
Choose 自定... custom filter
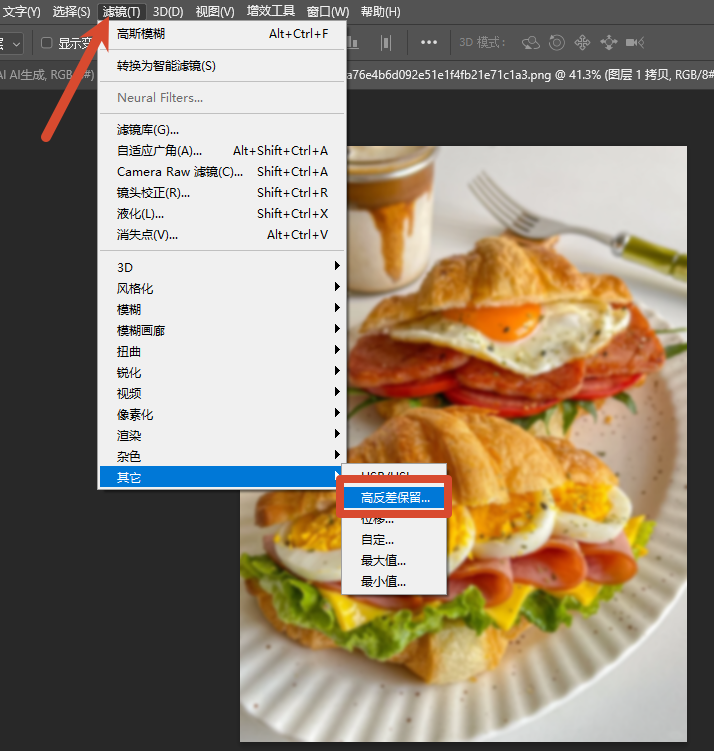tap(394, 540)
